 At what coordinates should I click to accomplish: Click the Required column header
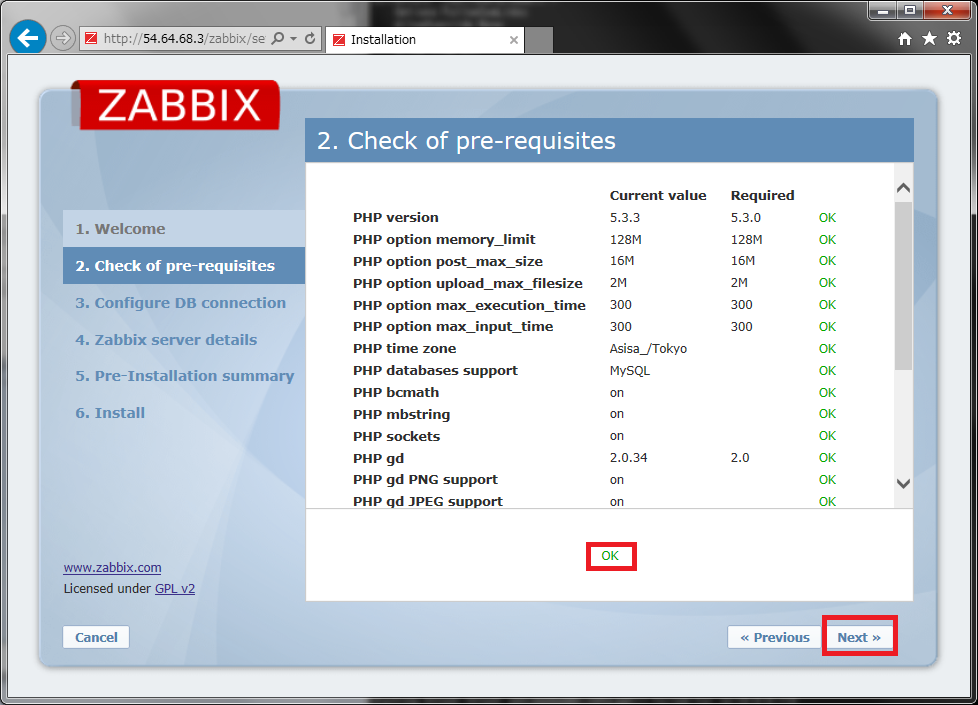point(762,195)
